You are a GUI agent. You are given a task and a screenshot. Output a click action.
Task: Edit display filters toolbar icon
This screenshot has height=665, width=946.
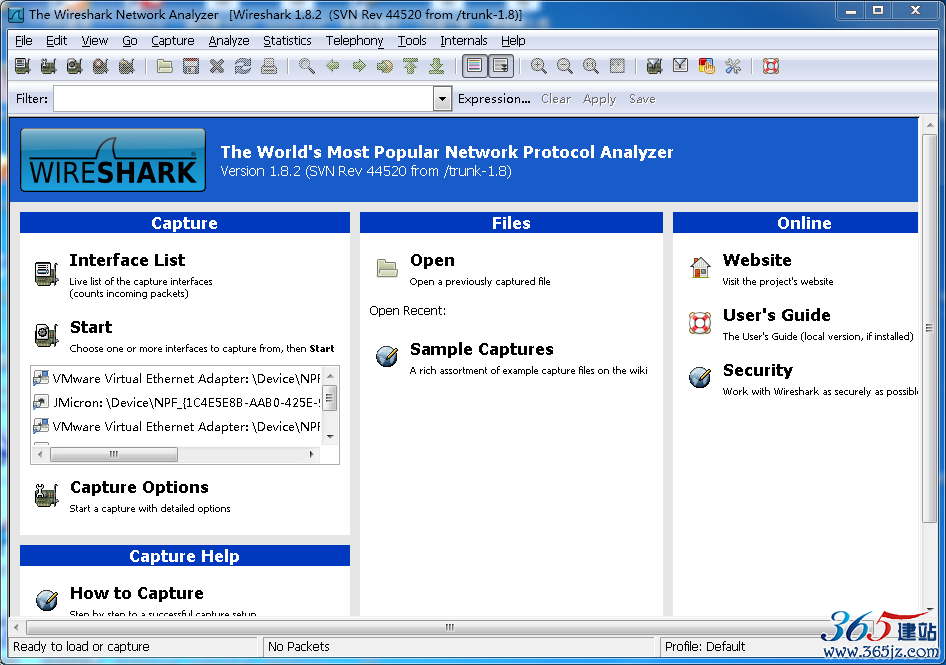tap(680, 66)
